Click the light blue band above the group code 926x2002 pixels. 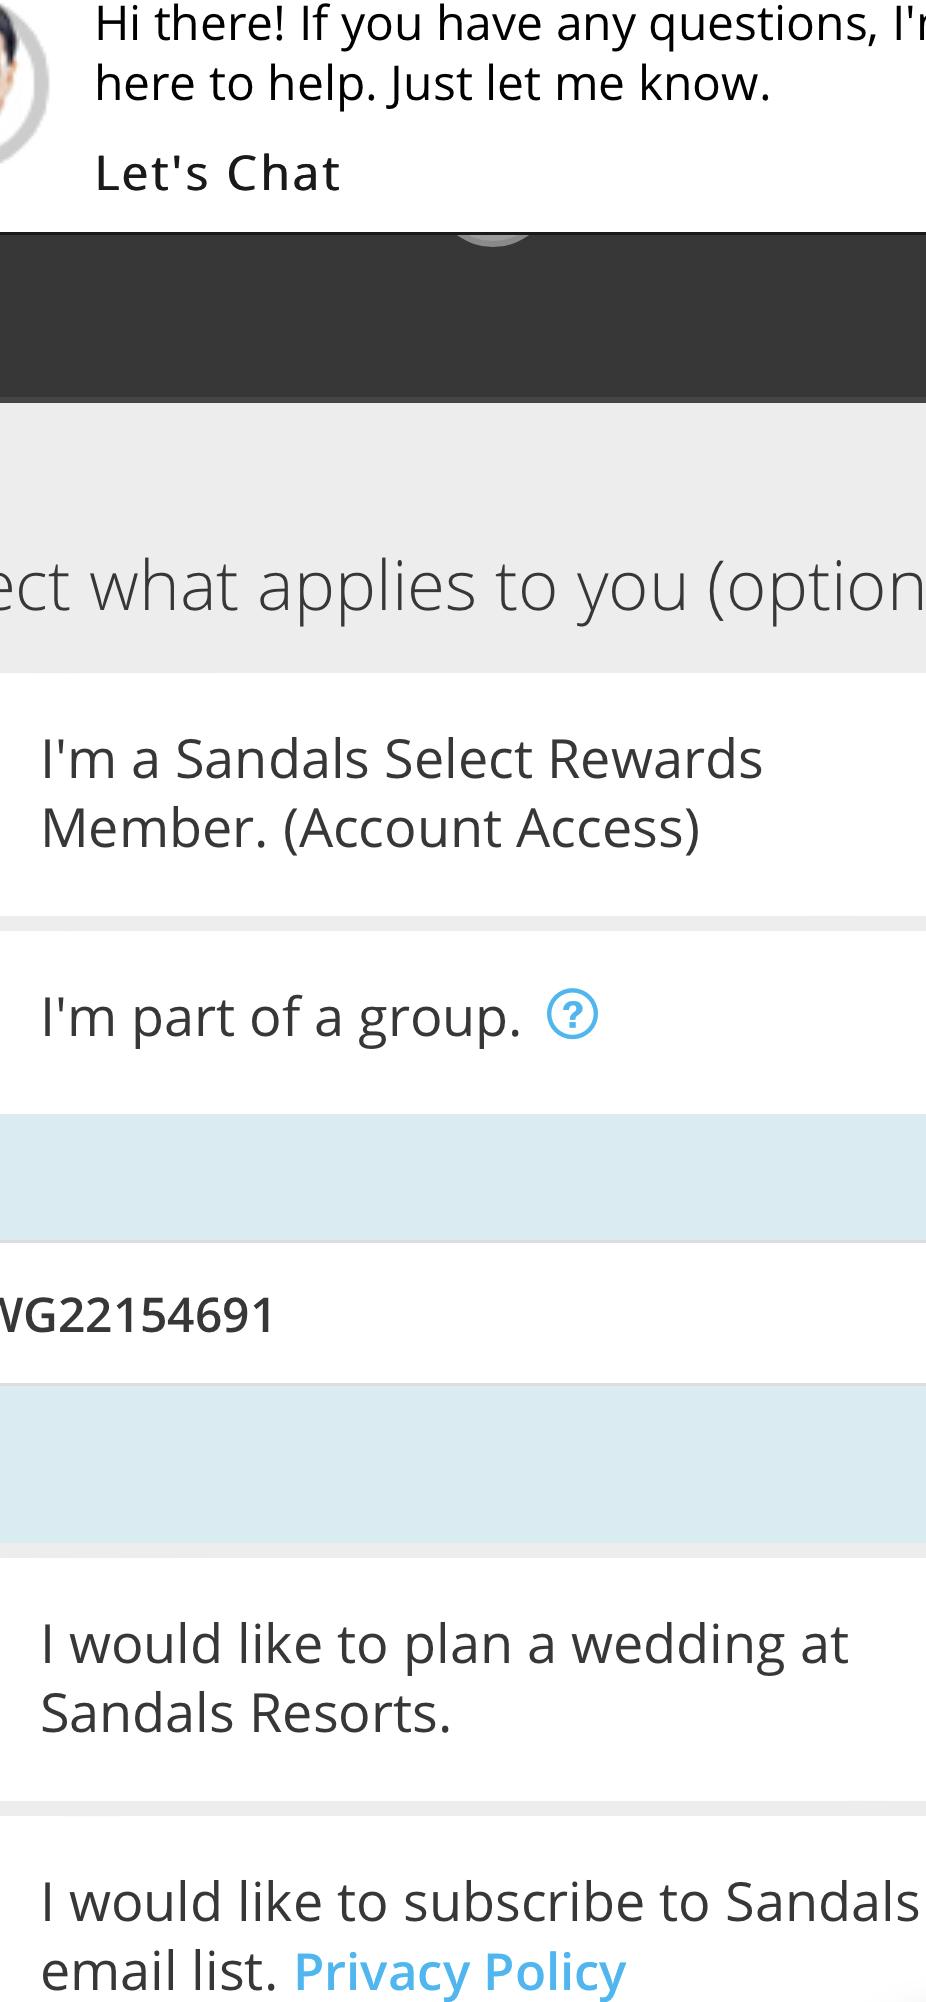pos(463,1177)
